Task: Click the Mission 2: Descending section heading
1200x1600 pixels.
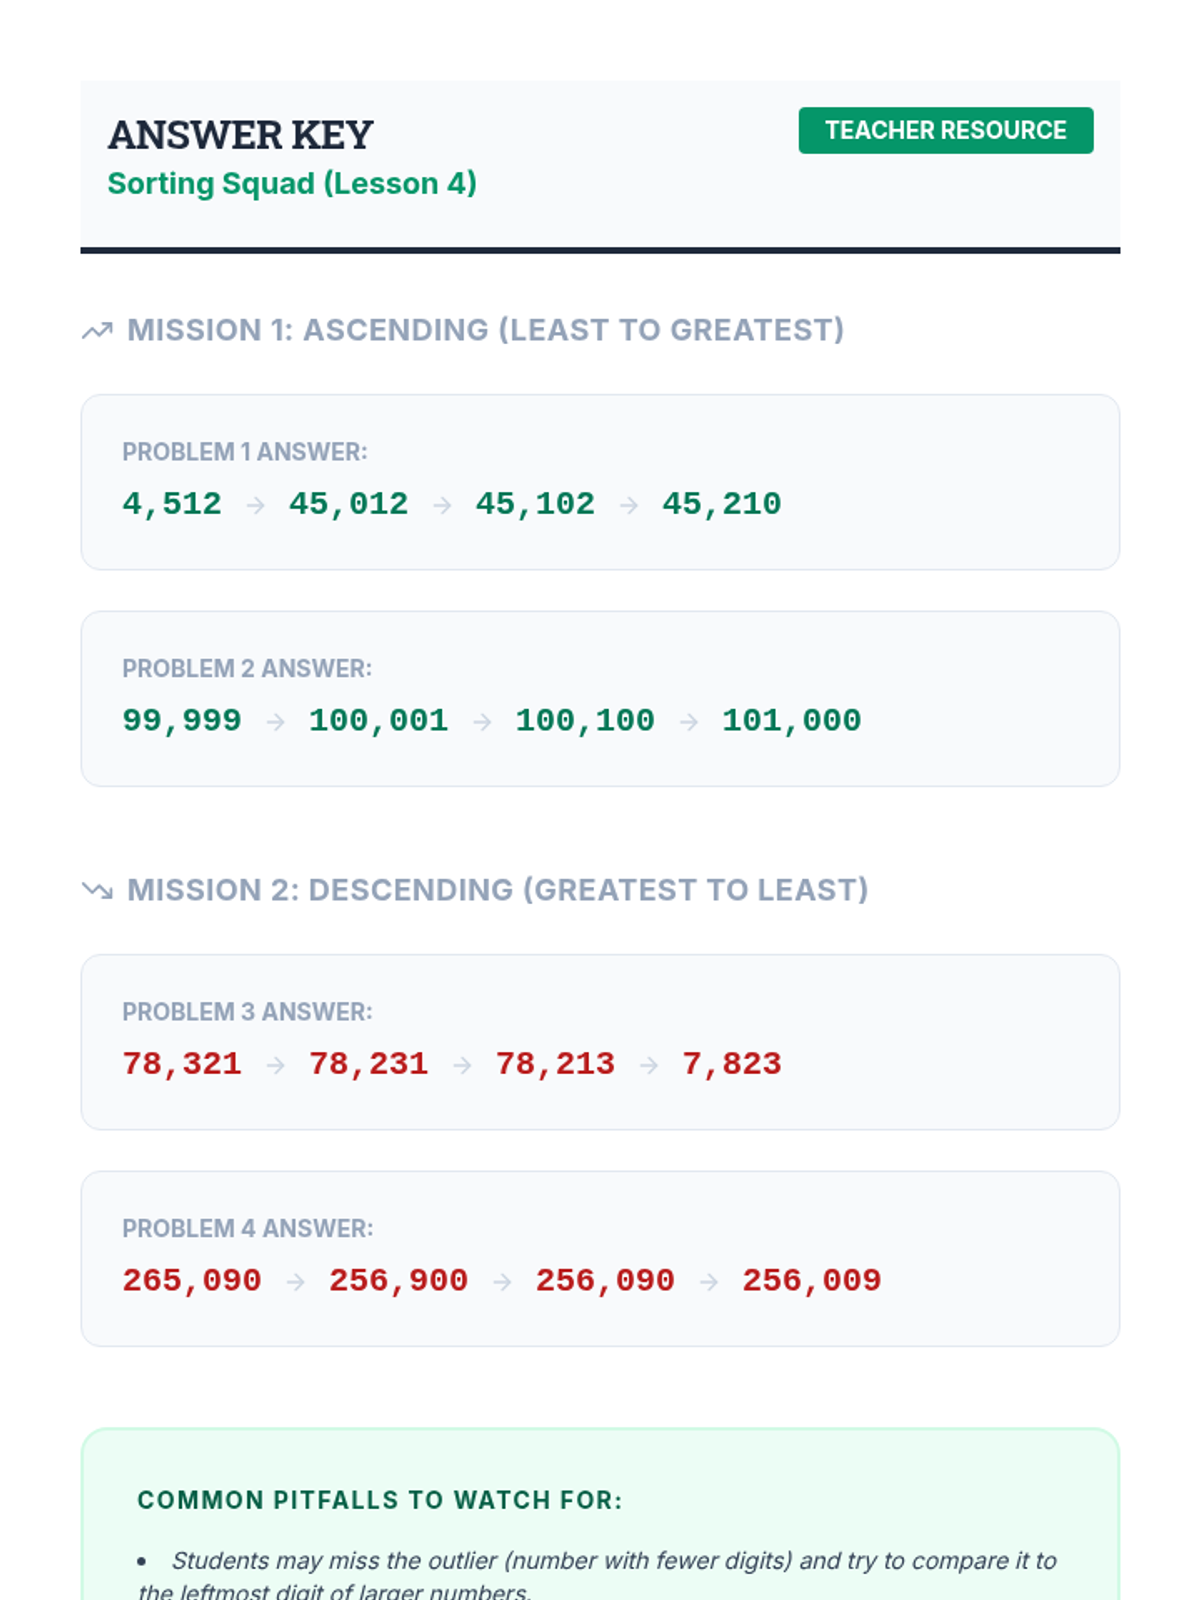Action: click(x=497, y=890)
